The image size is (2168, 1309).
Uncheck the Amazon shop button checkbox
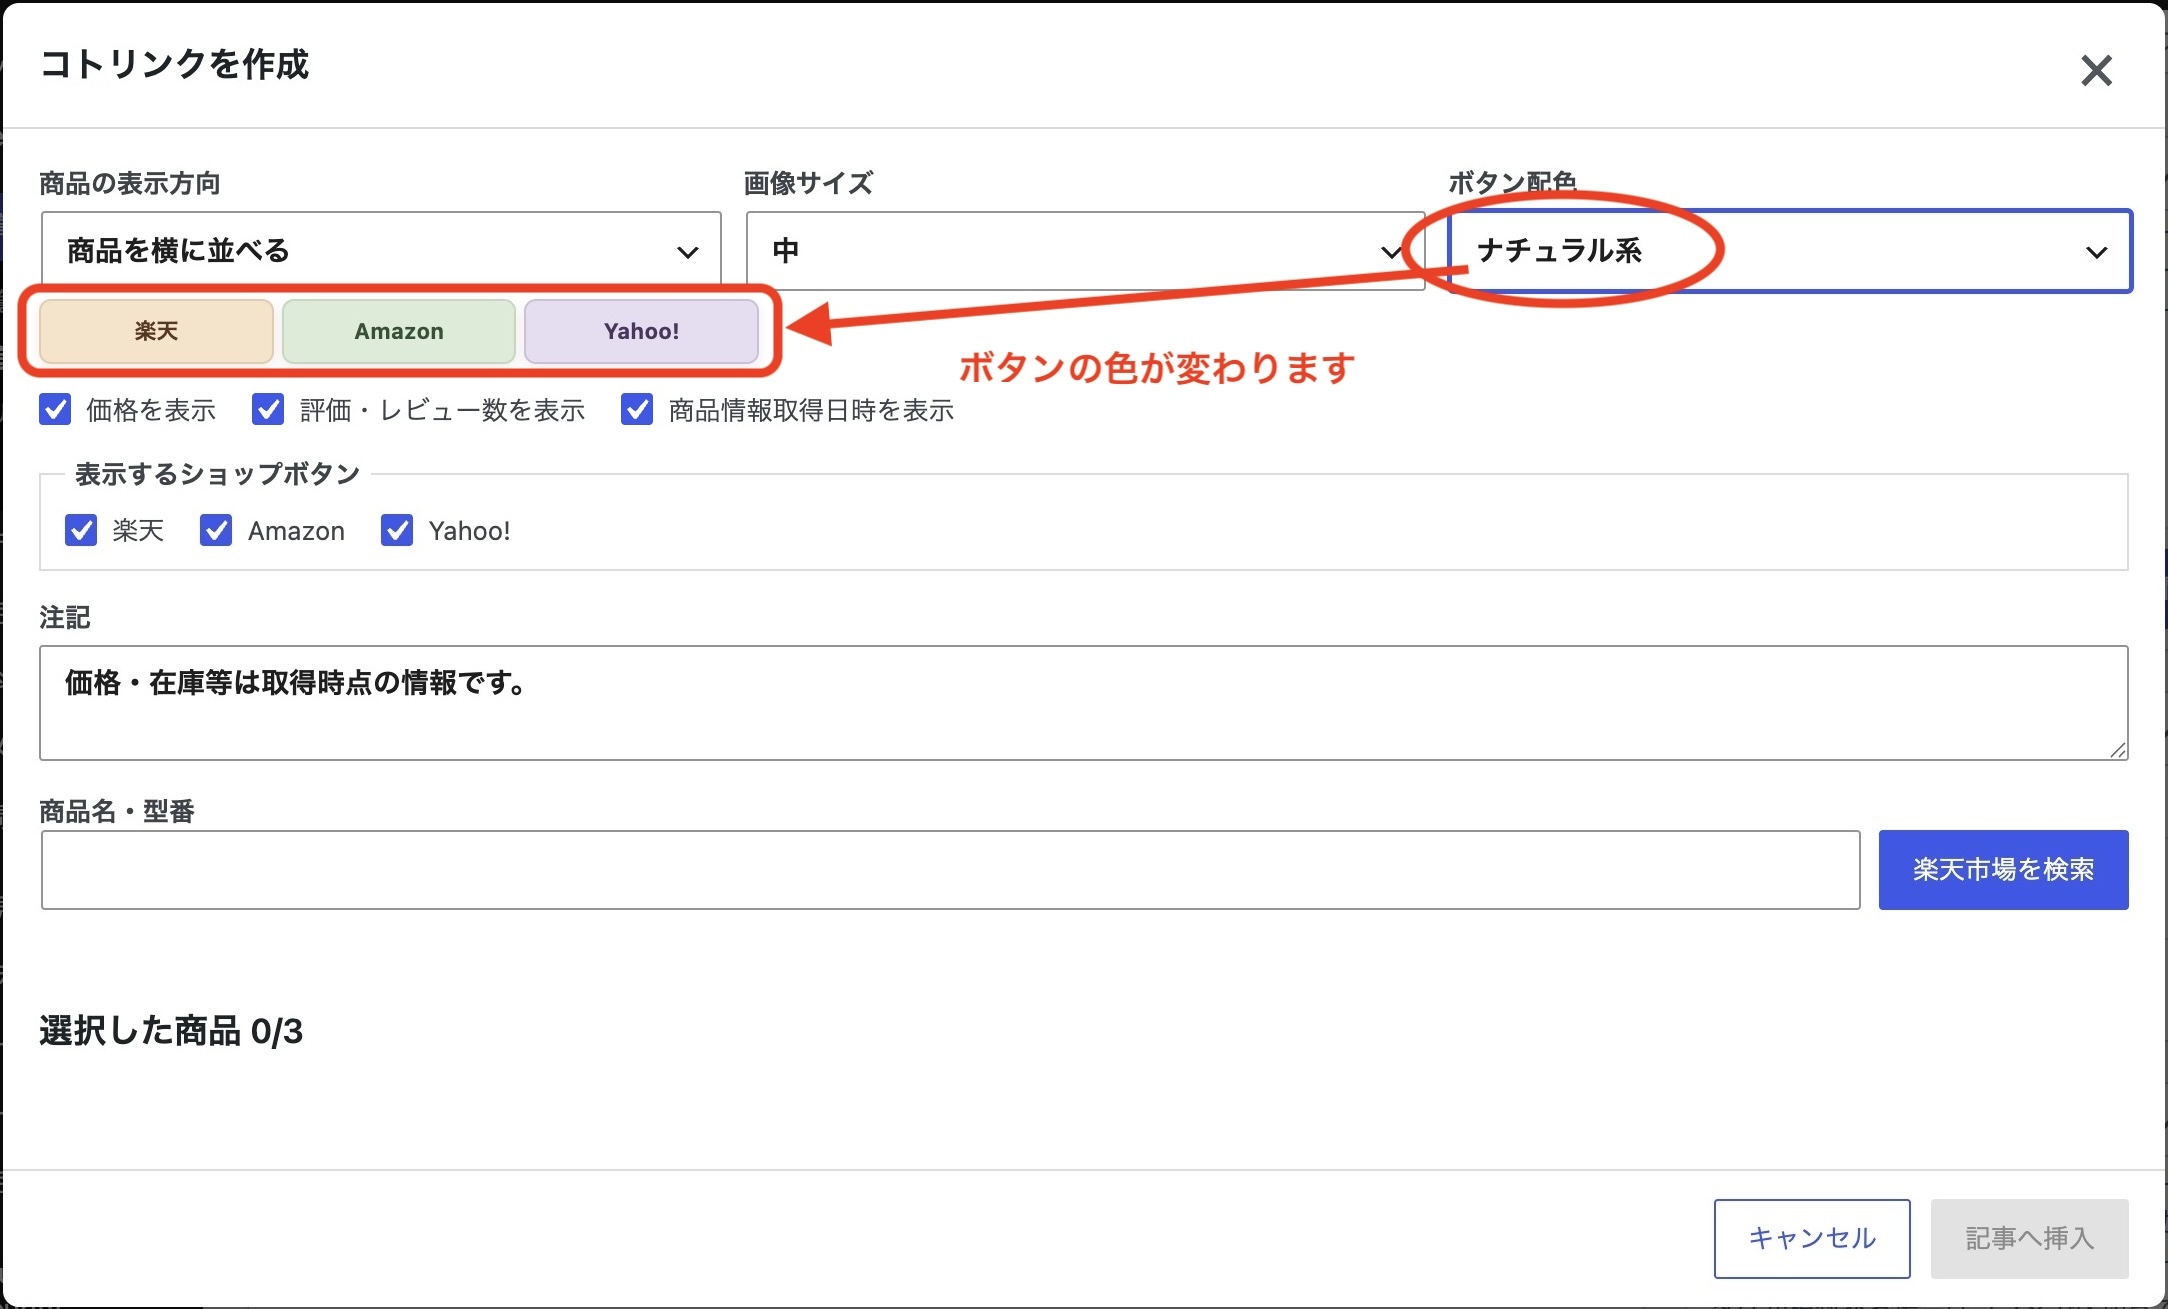tap(216, 530)
